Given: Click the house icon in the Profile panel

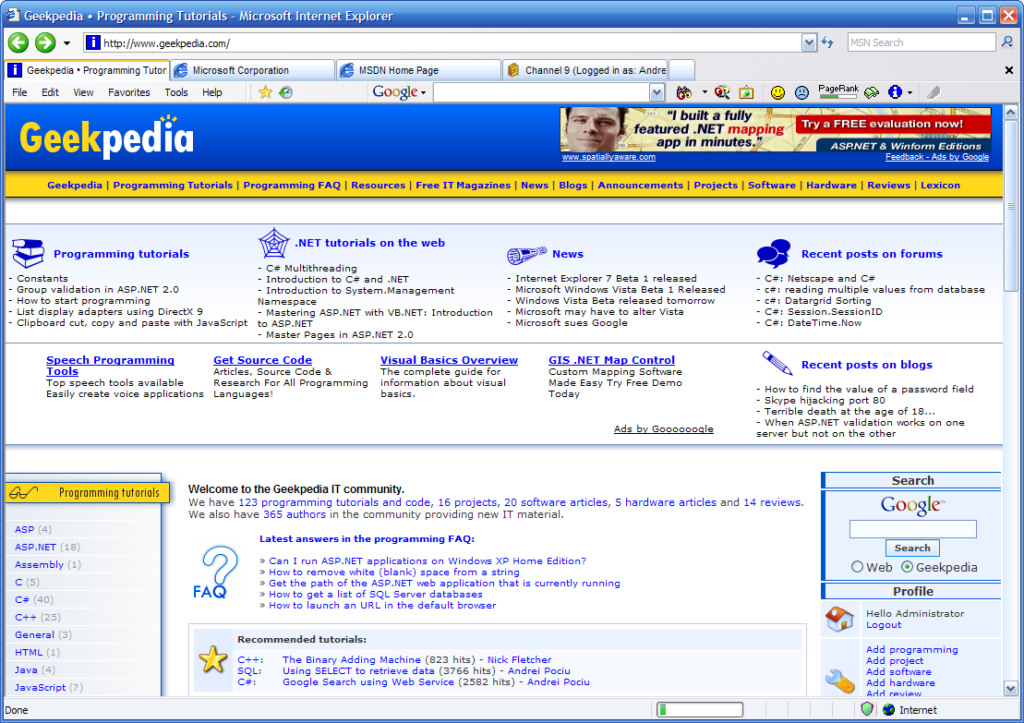Looking at the screenshot, I should coord(839,618).
